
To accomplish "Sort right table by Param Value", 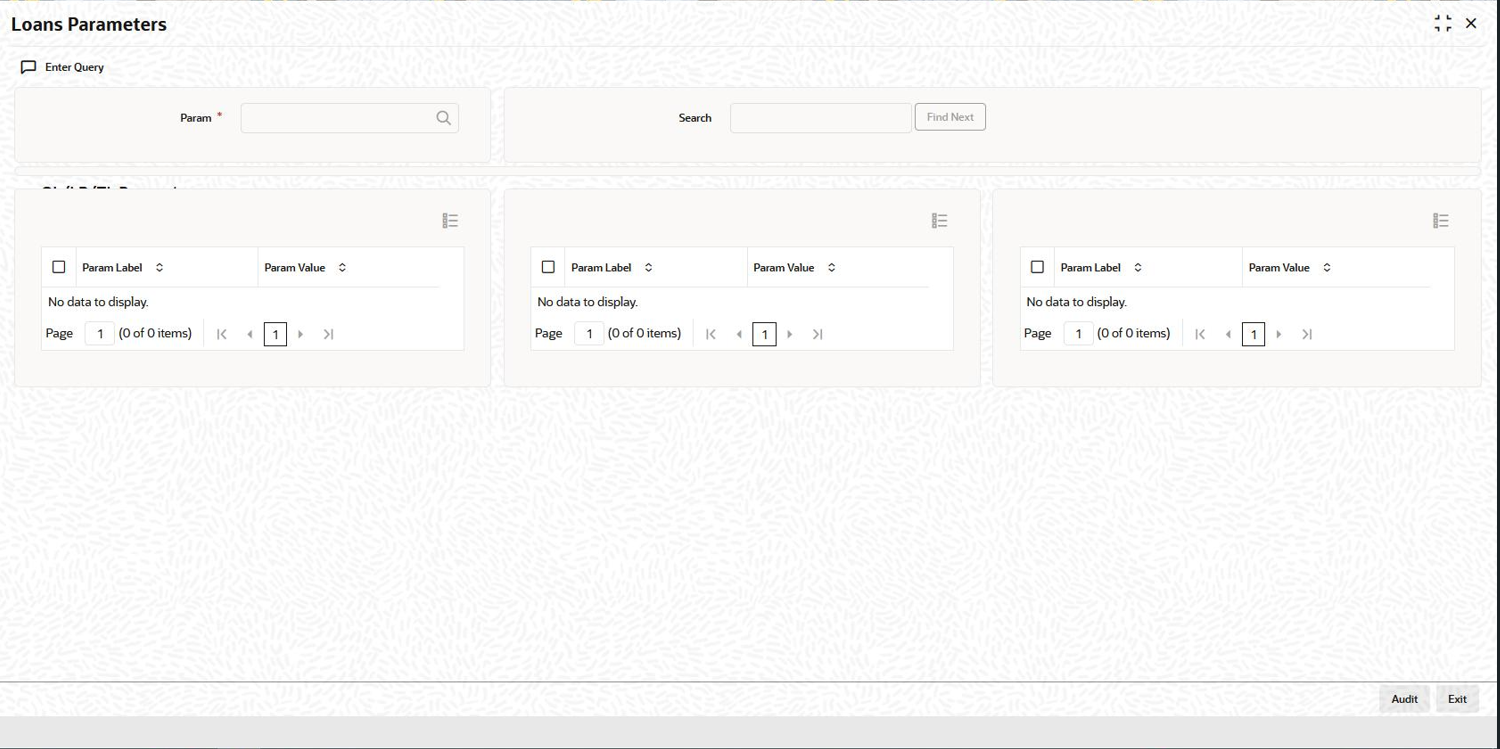I will (x=1327, y=267).
